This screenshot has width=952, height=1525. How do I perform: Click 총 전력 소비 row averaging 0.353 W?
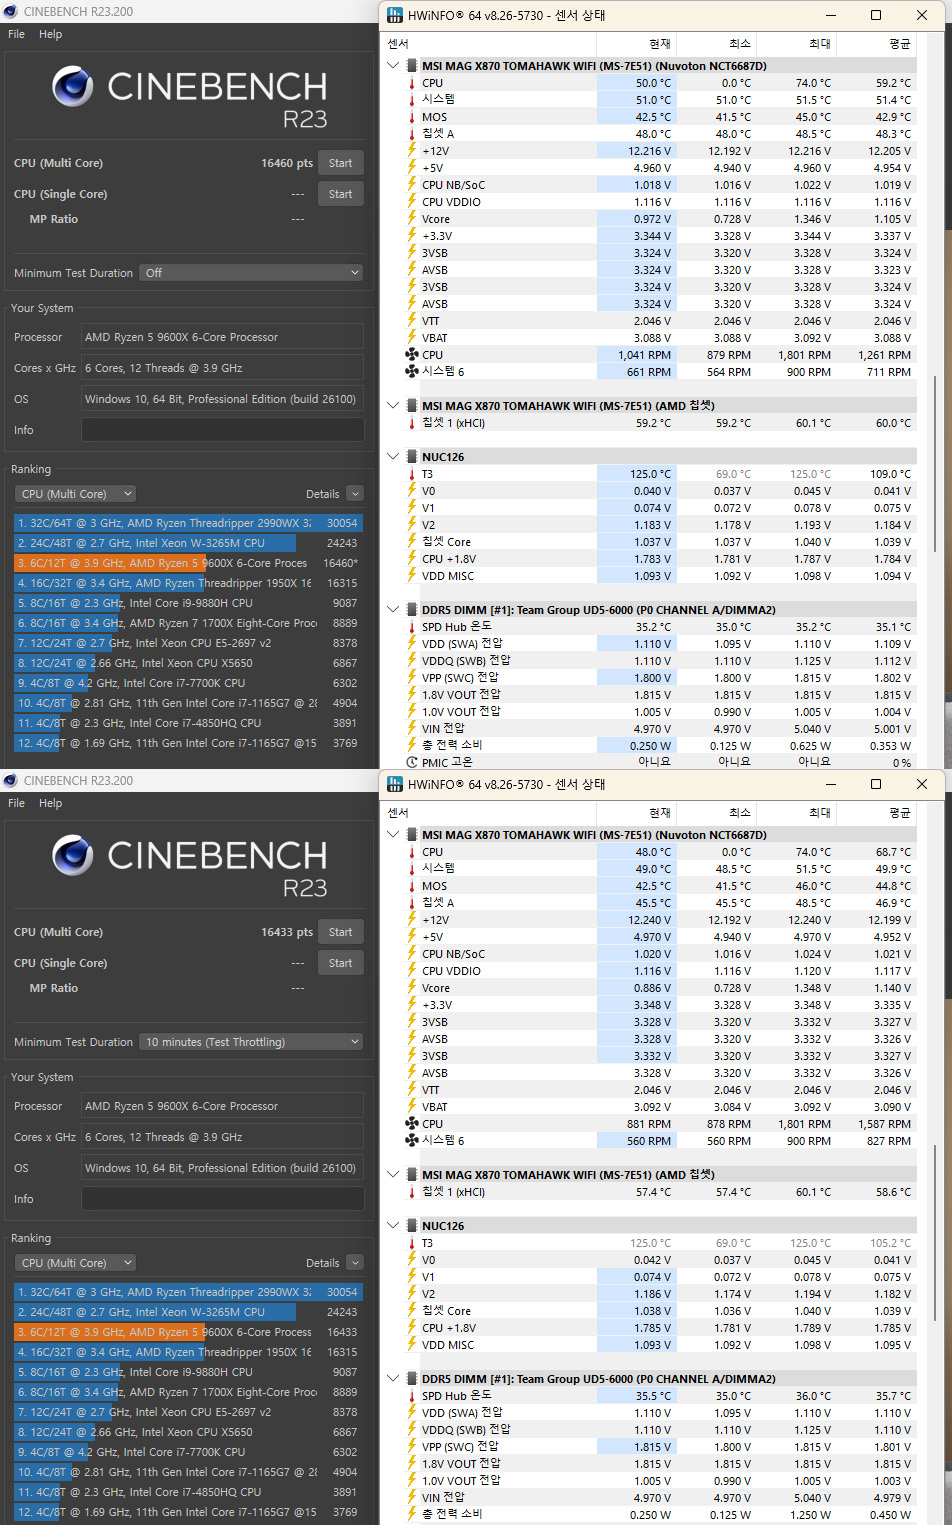(659, 745)
